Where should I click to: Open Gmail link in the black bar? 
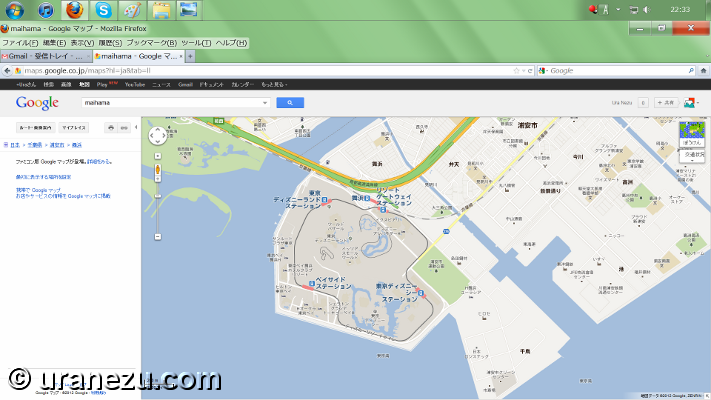click(x=185, y=85)
